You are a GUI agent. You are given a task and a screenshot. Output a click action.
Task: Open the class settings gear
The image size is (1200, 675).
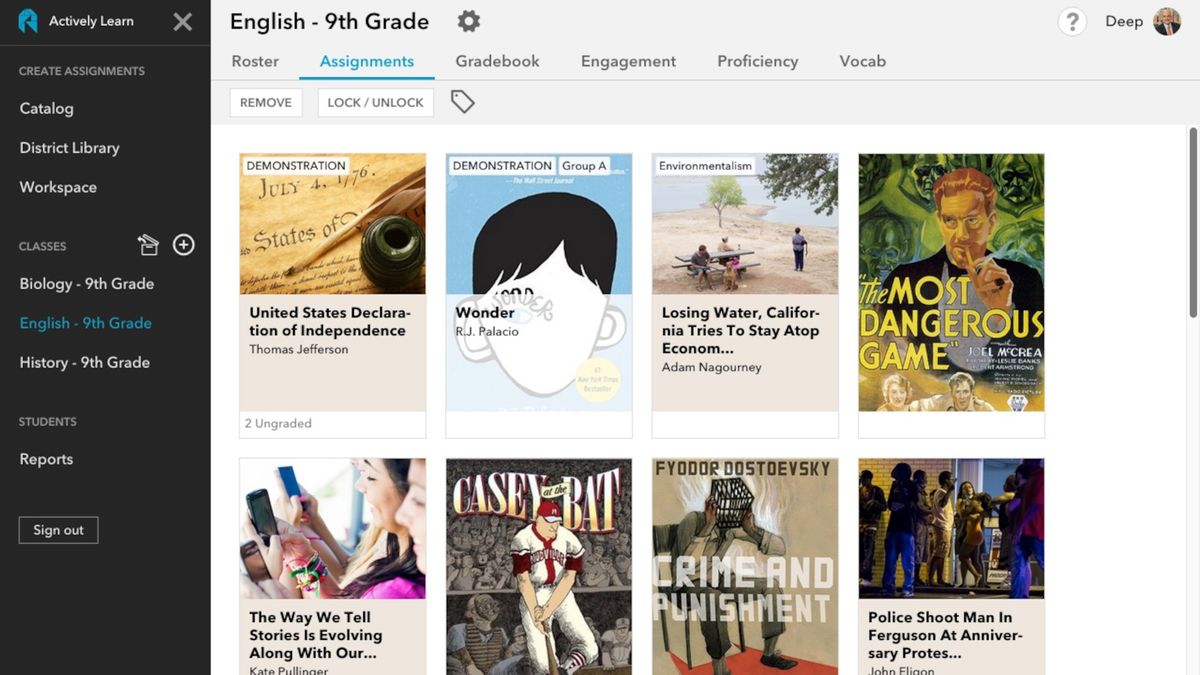click(468, 20)
